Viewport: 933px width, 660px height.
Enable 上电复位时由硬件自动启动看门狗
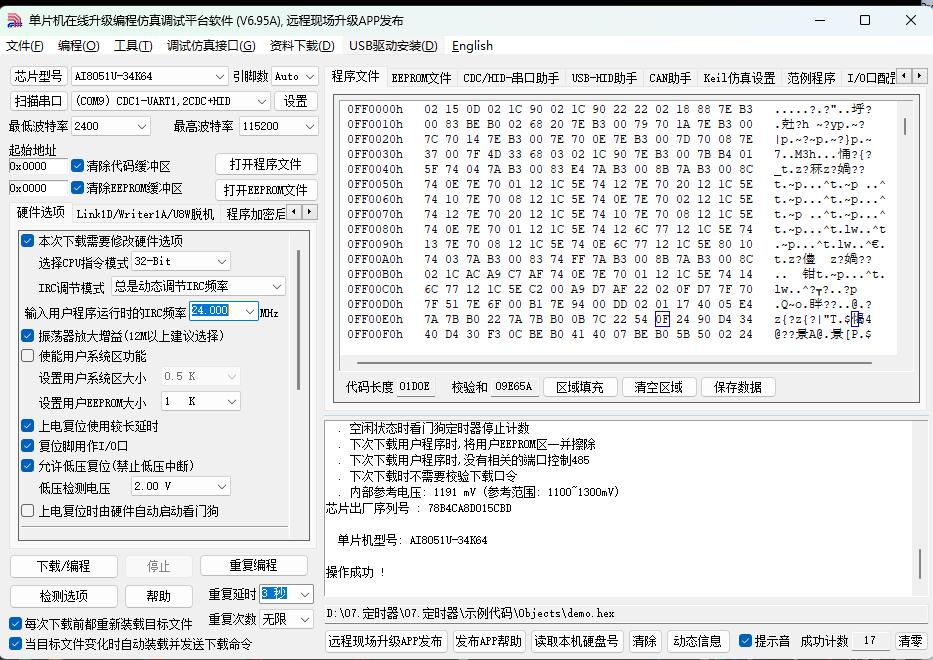tap(27, 511)
